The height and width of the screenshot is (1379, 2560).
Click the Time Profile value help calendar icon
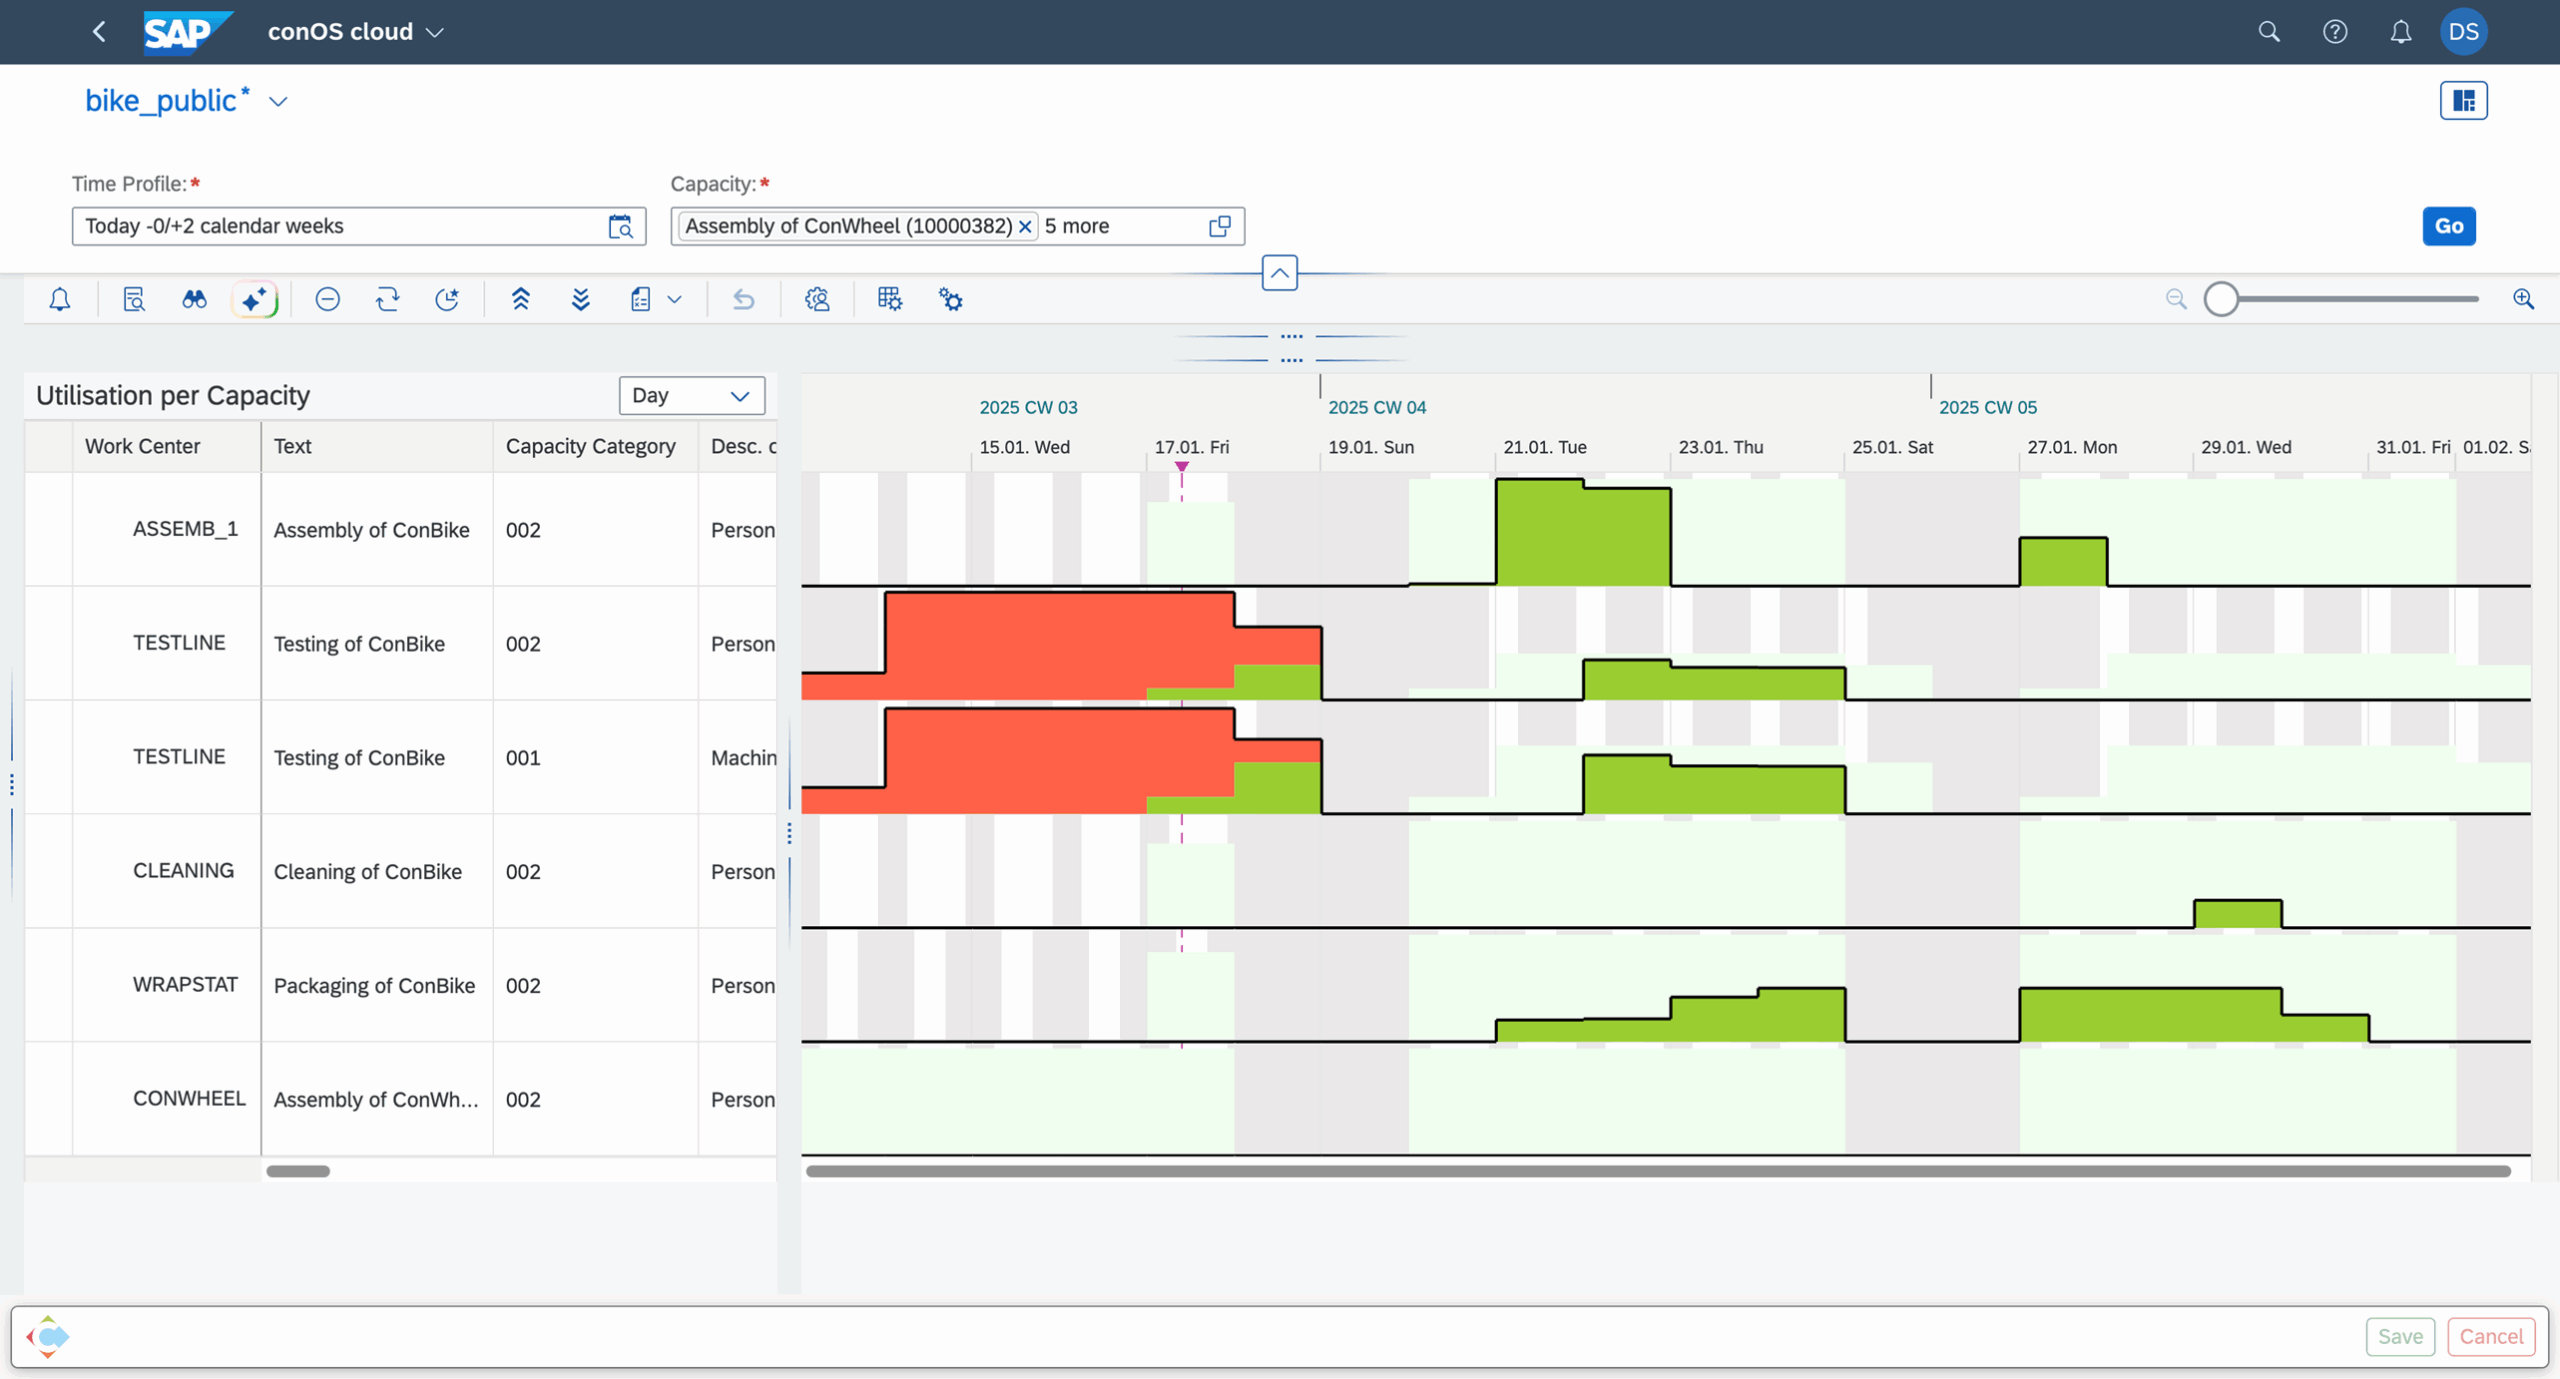[620, 226]
